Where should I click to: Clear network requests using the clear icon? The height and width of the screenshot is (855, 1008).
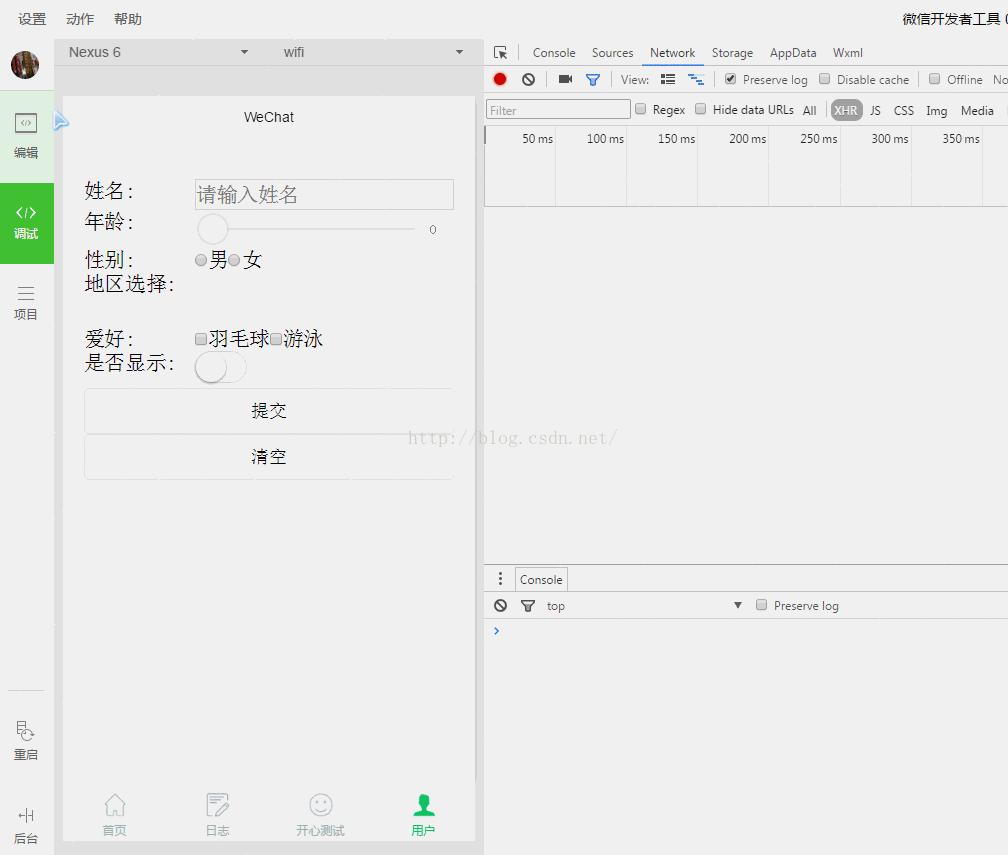click(x=528, y=79)
